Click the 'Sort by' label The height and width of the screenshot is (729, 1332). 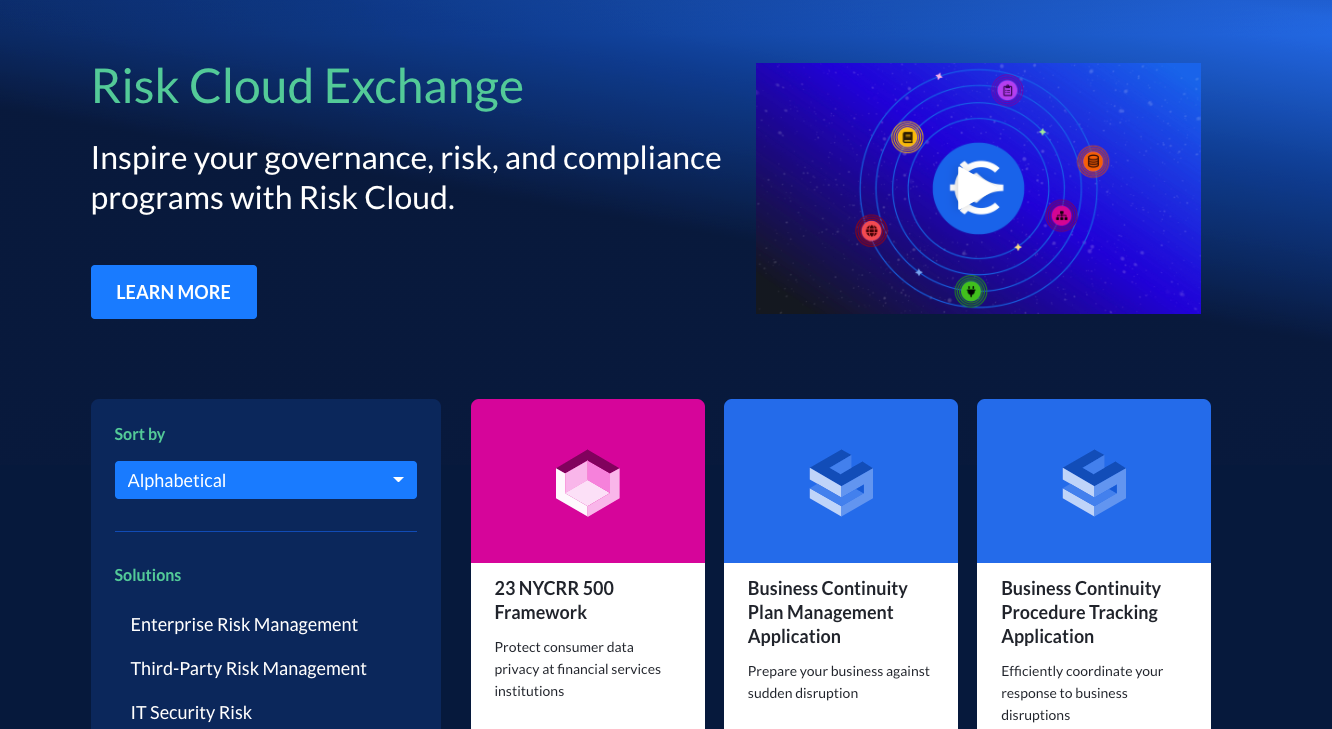(x=140, y=434)
